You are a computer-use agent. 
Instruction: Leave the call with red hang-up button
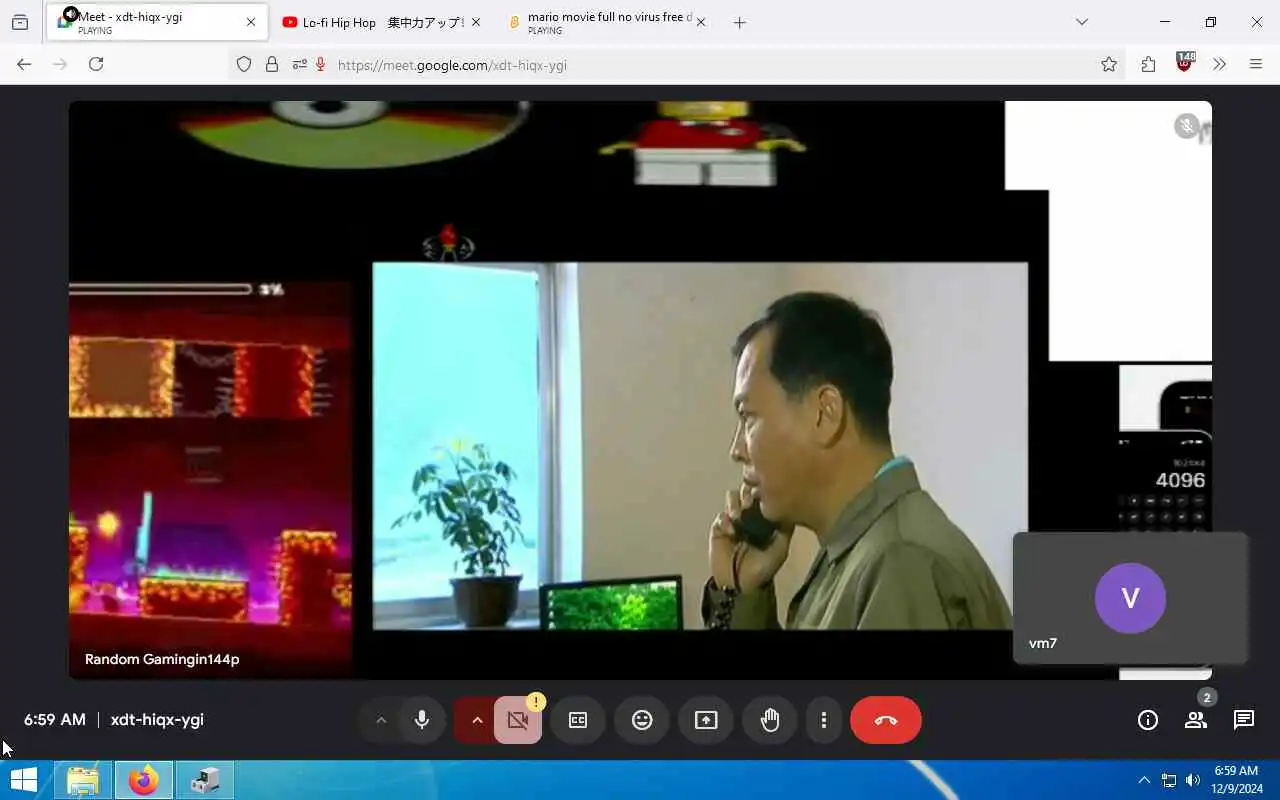[886, 720]
